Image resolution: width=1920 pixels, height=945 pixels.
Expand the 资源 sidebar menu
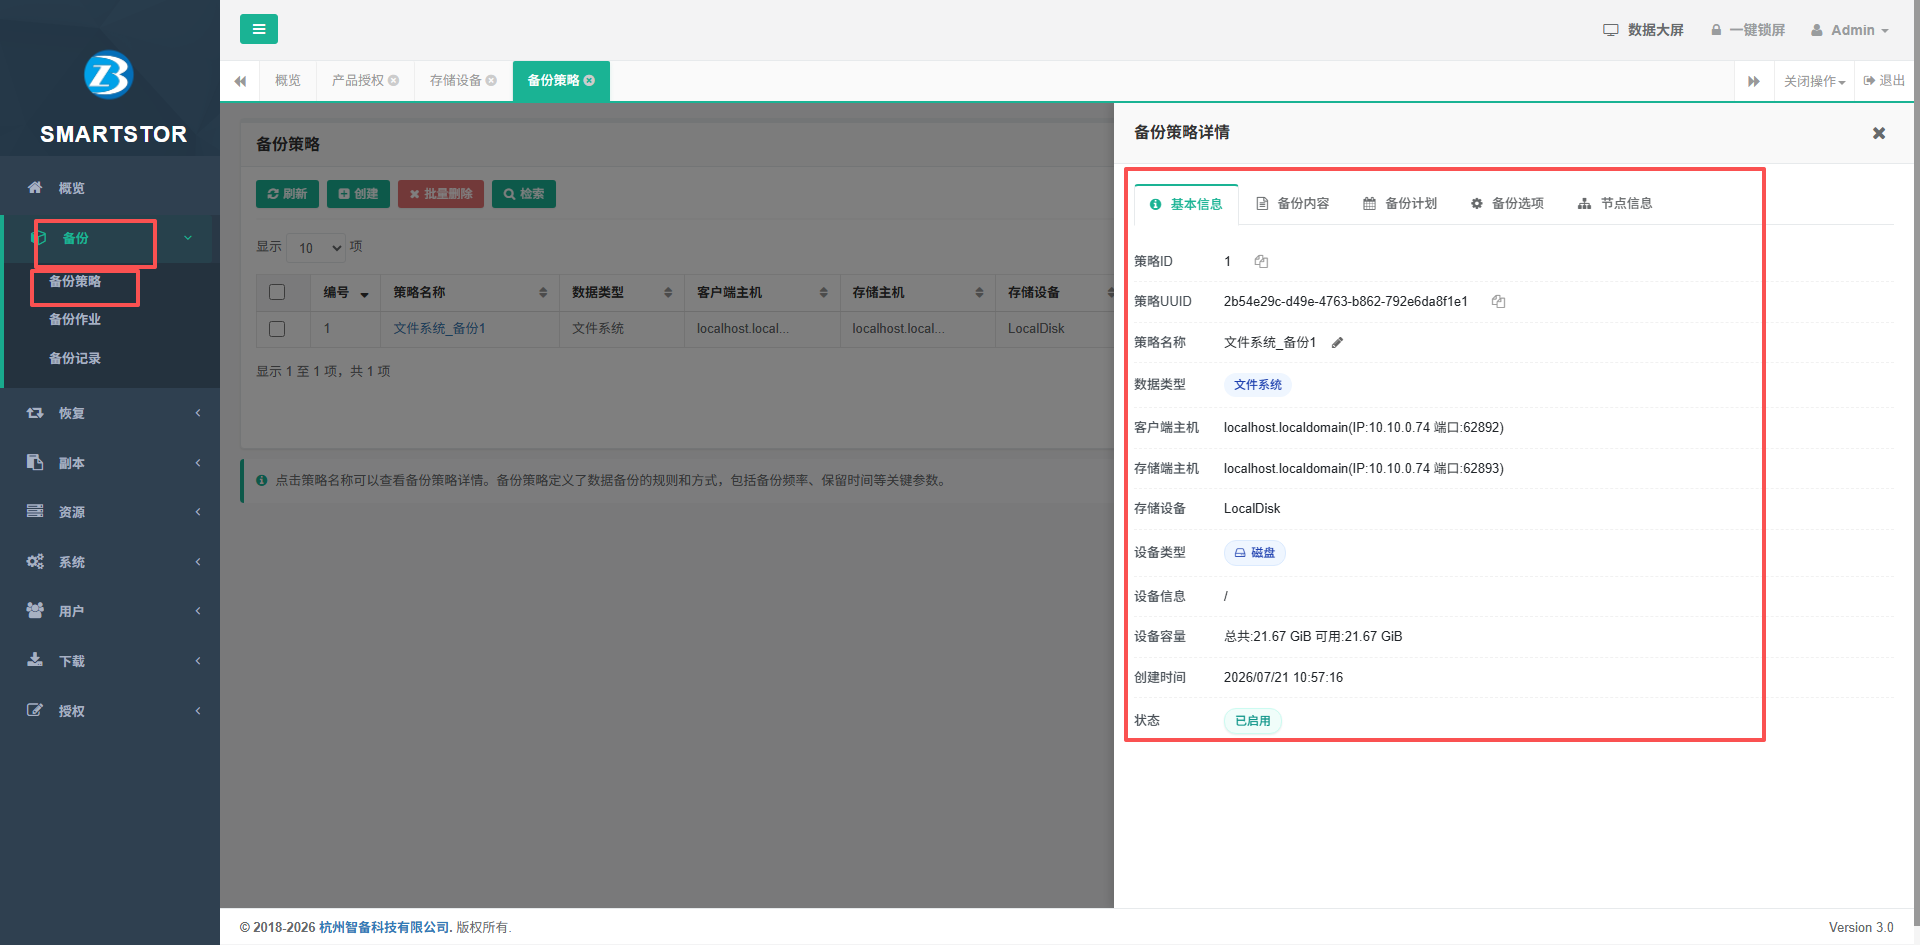coord(110,512)
